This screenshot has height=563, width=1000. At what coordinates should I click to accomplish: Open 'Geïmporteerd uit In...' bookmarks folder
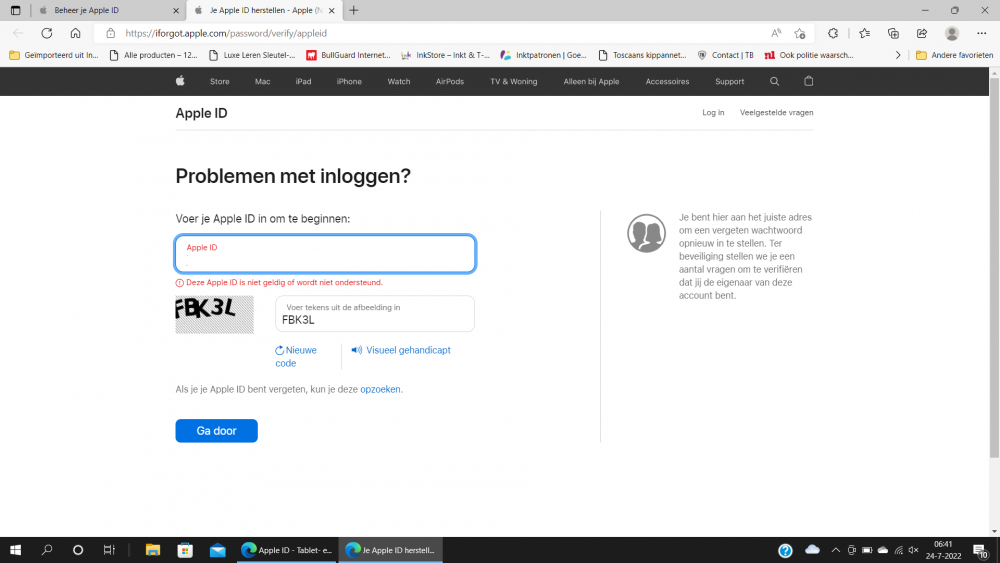coord(54,55)
